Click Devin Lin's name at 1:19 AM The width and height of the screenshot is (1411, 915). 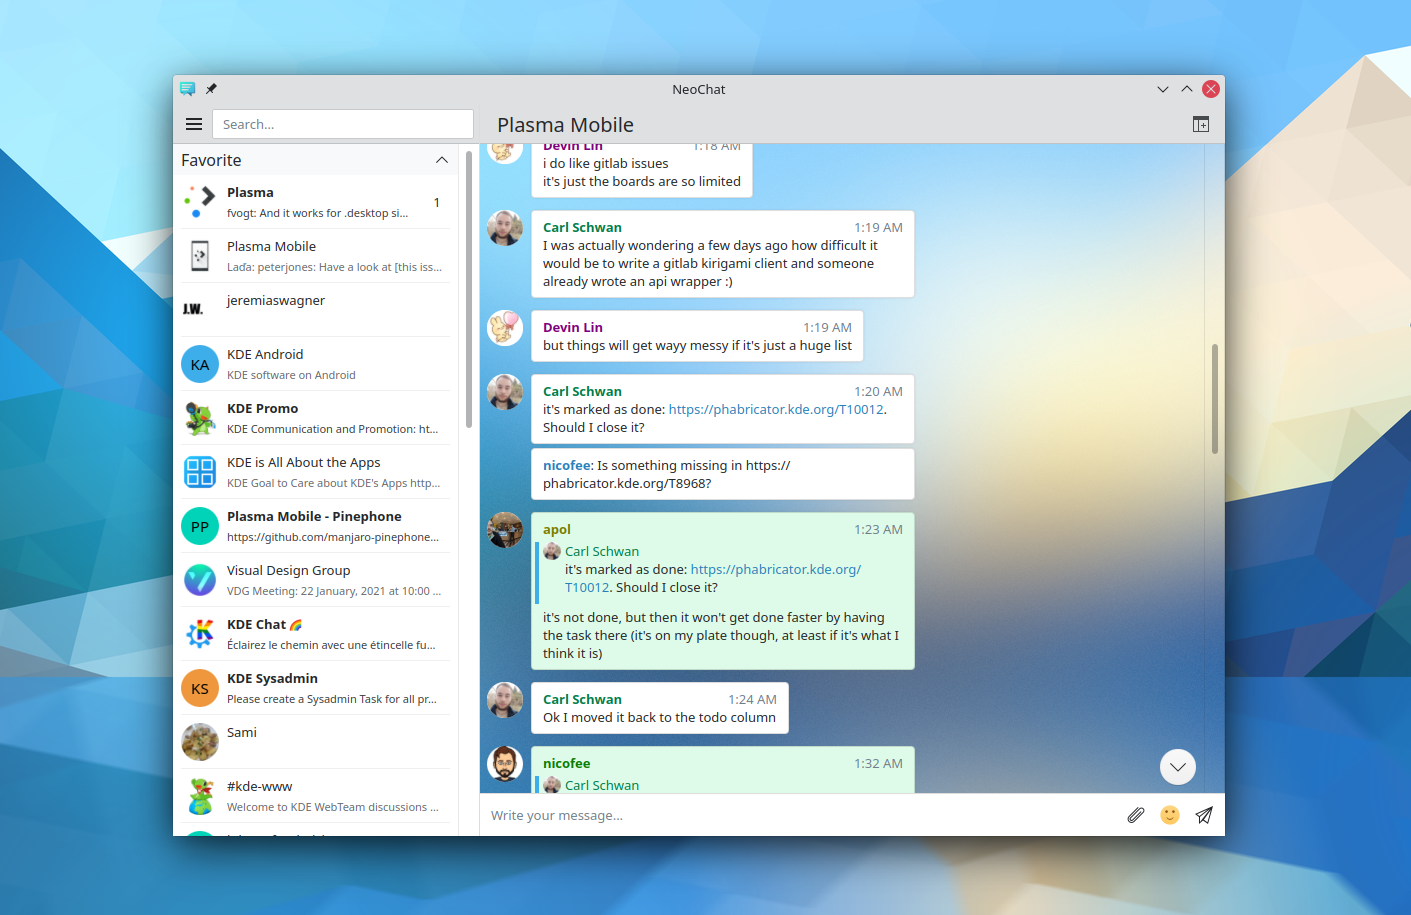click(x=572, y=327)
